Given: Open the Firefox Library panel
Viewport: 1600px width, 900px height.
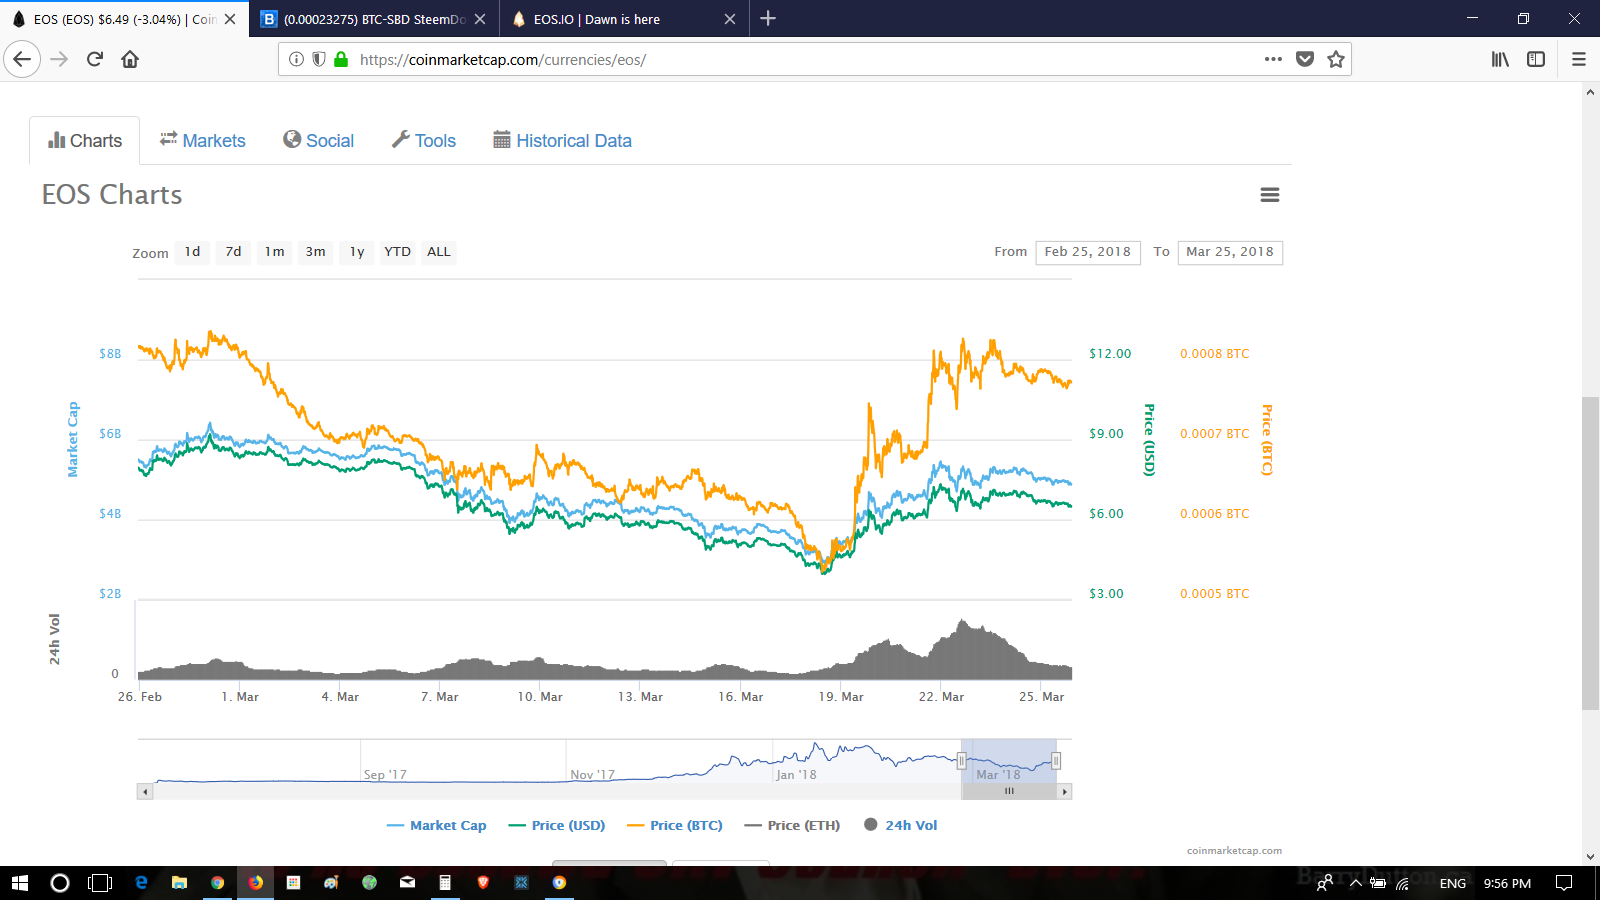Looking at the screenshot, I should (x=1500, y=59).
